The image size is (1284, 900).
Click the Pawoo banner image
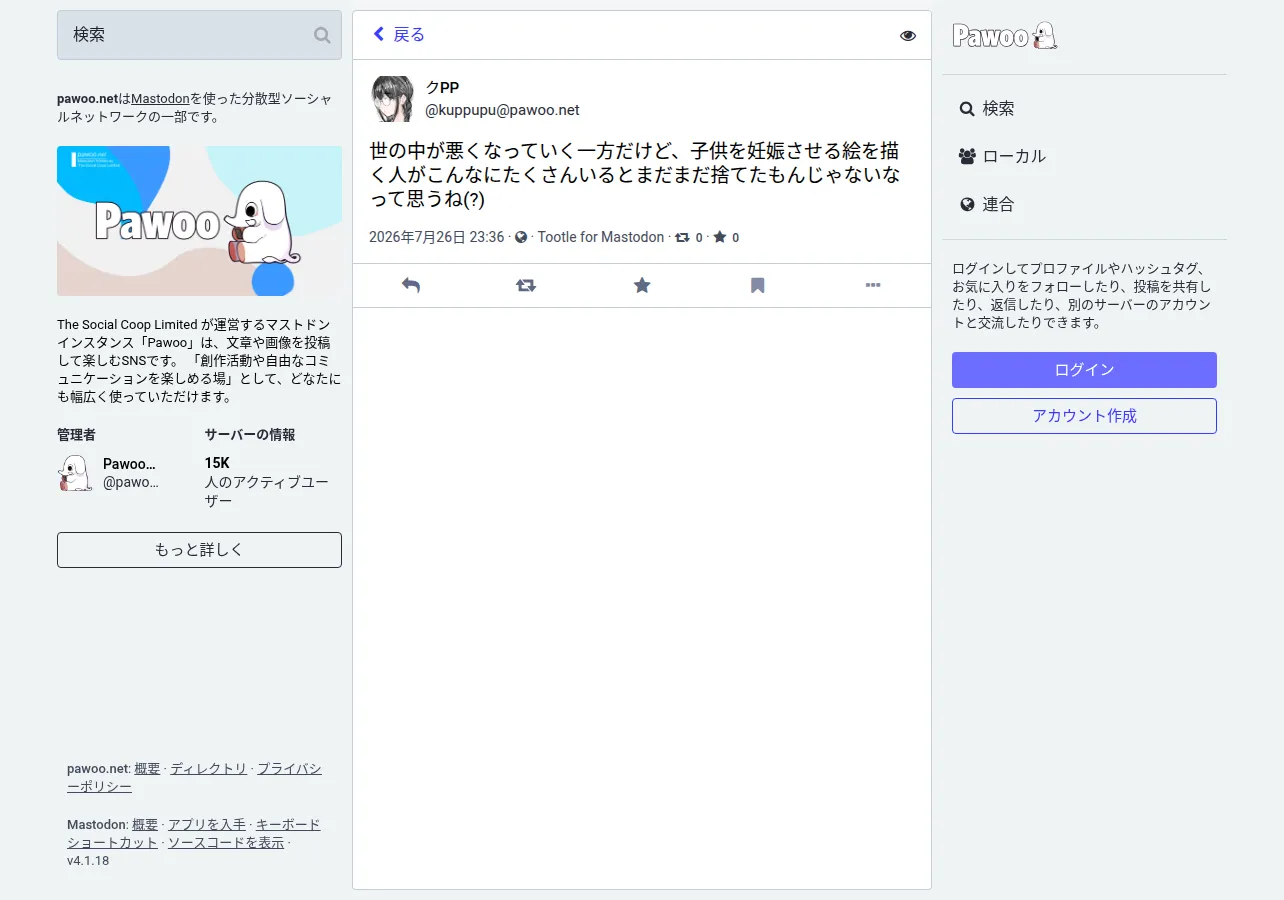pyautogui.click(x=199, y=221)
